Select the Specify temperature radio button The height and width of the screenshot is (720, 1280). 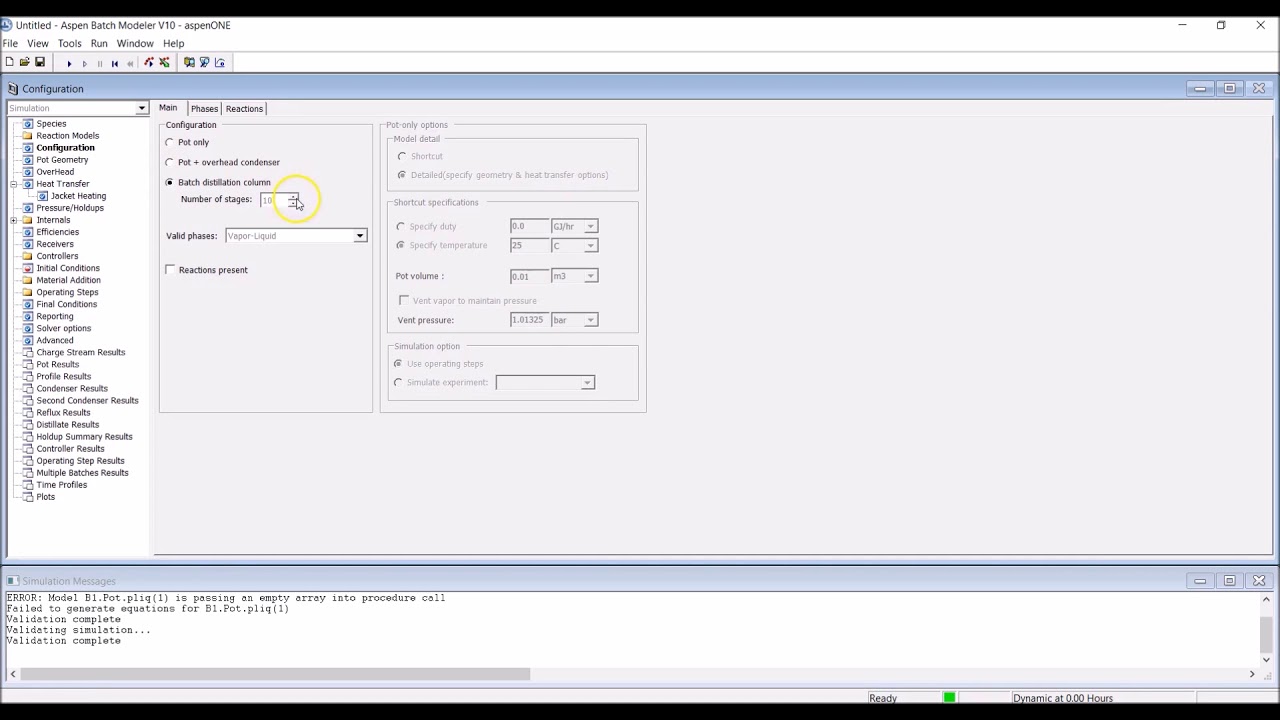click(401, 245)
